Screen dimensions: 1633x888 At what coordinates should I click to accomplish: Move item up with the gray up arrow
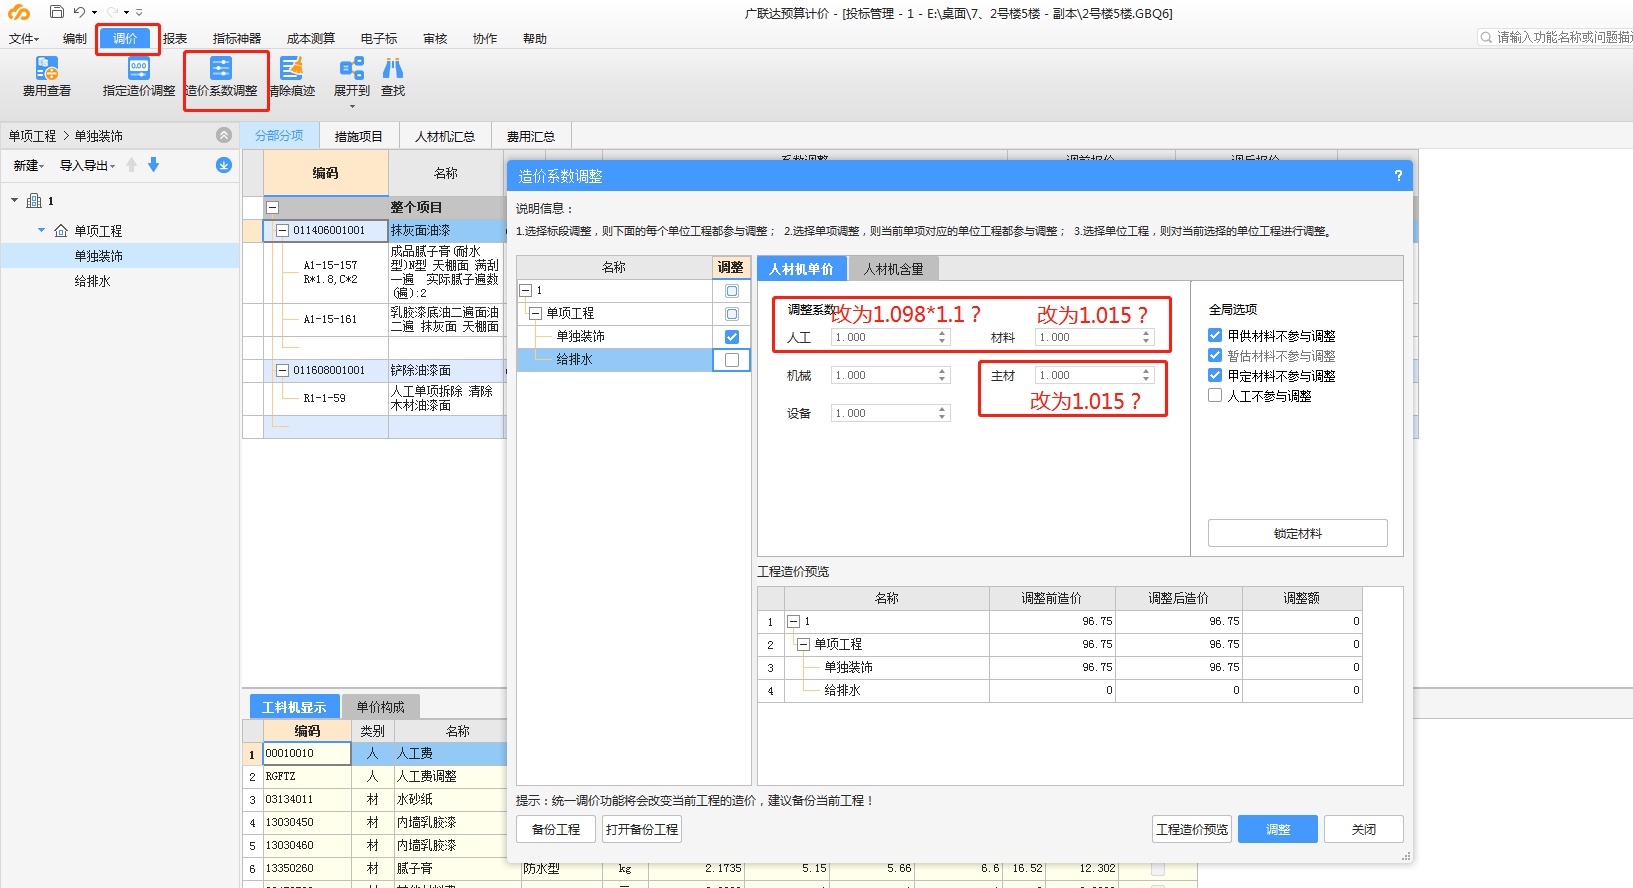pyautogui.click(x=131, y=165)
